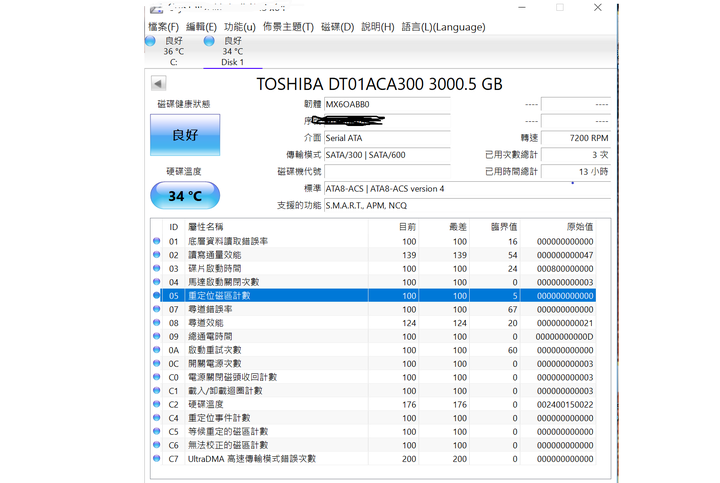Click the 良好 health status button

click(185, 135)
